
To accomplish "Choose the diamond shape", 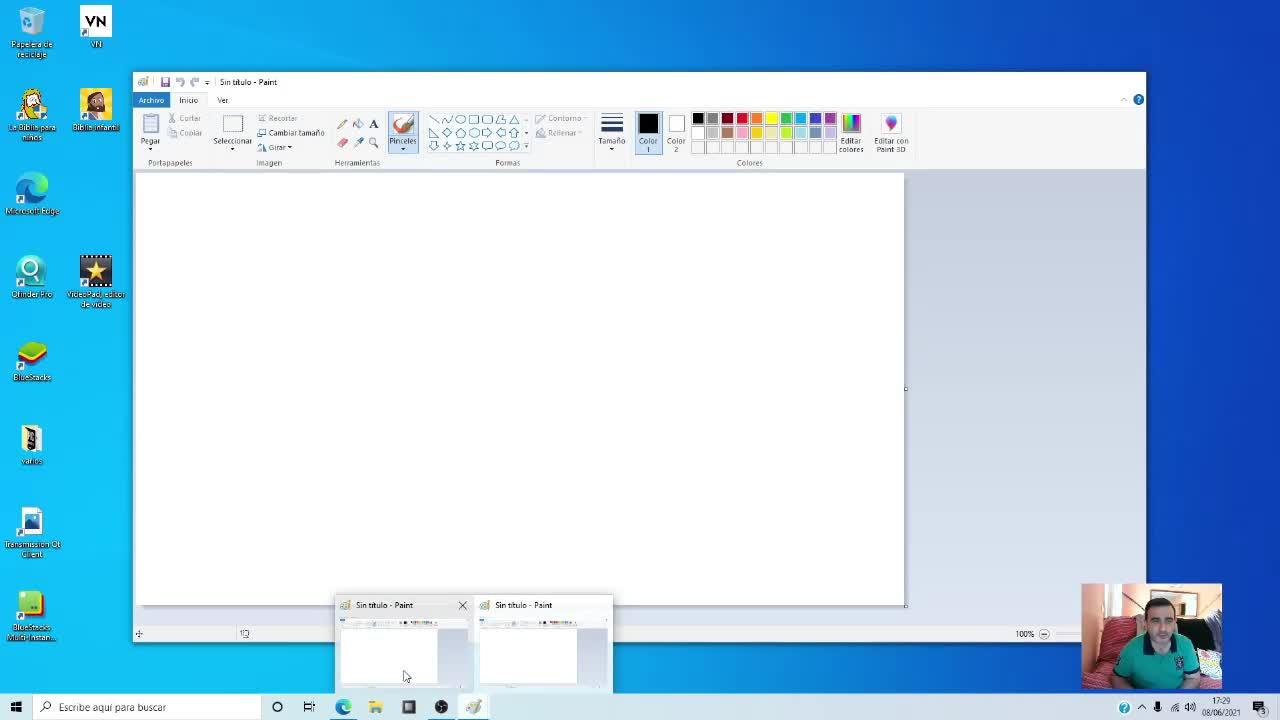I will pyautogui.click(x=447, y=132).
